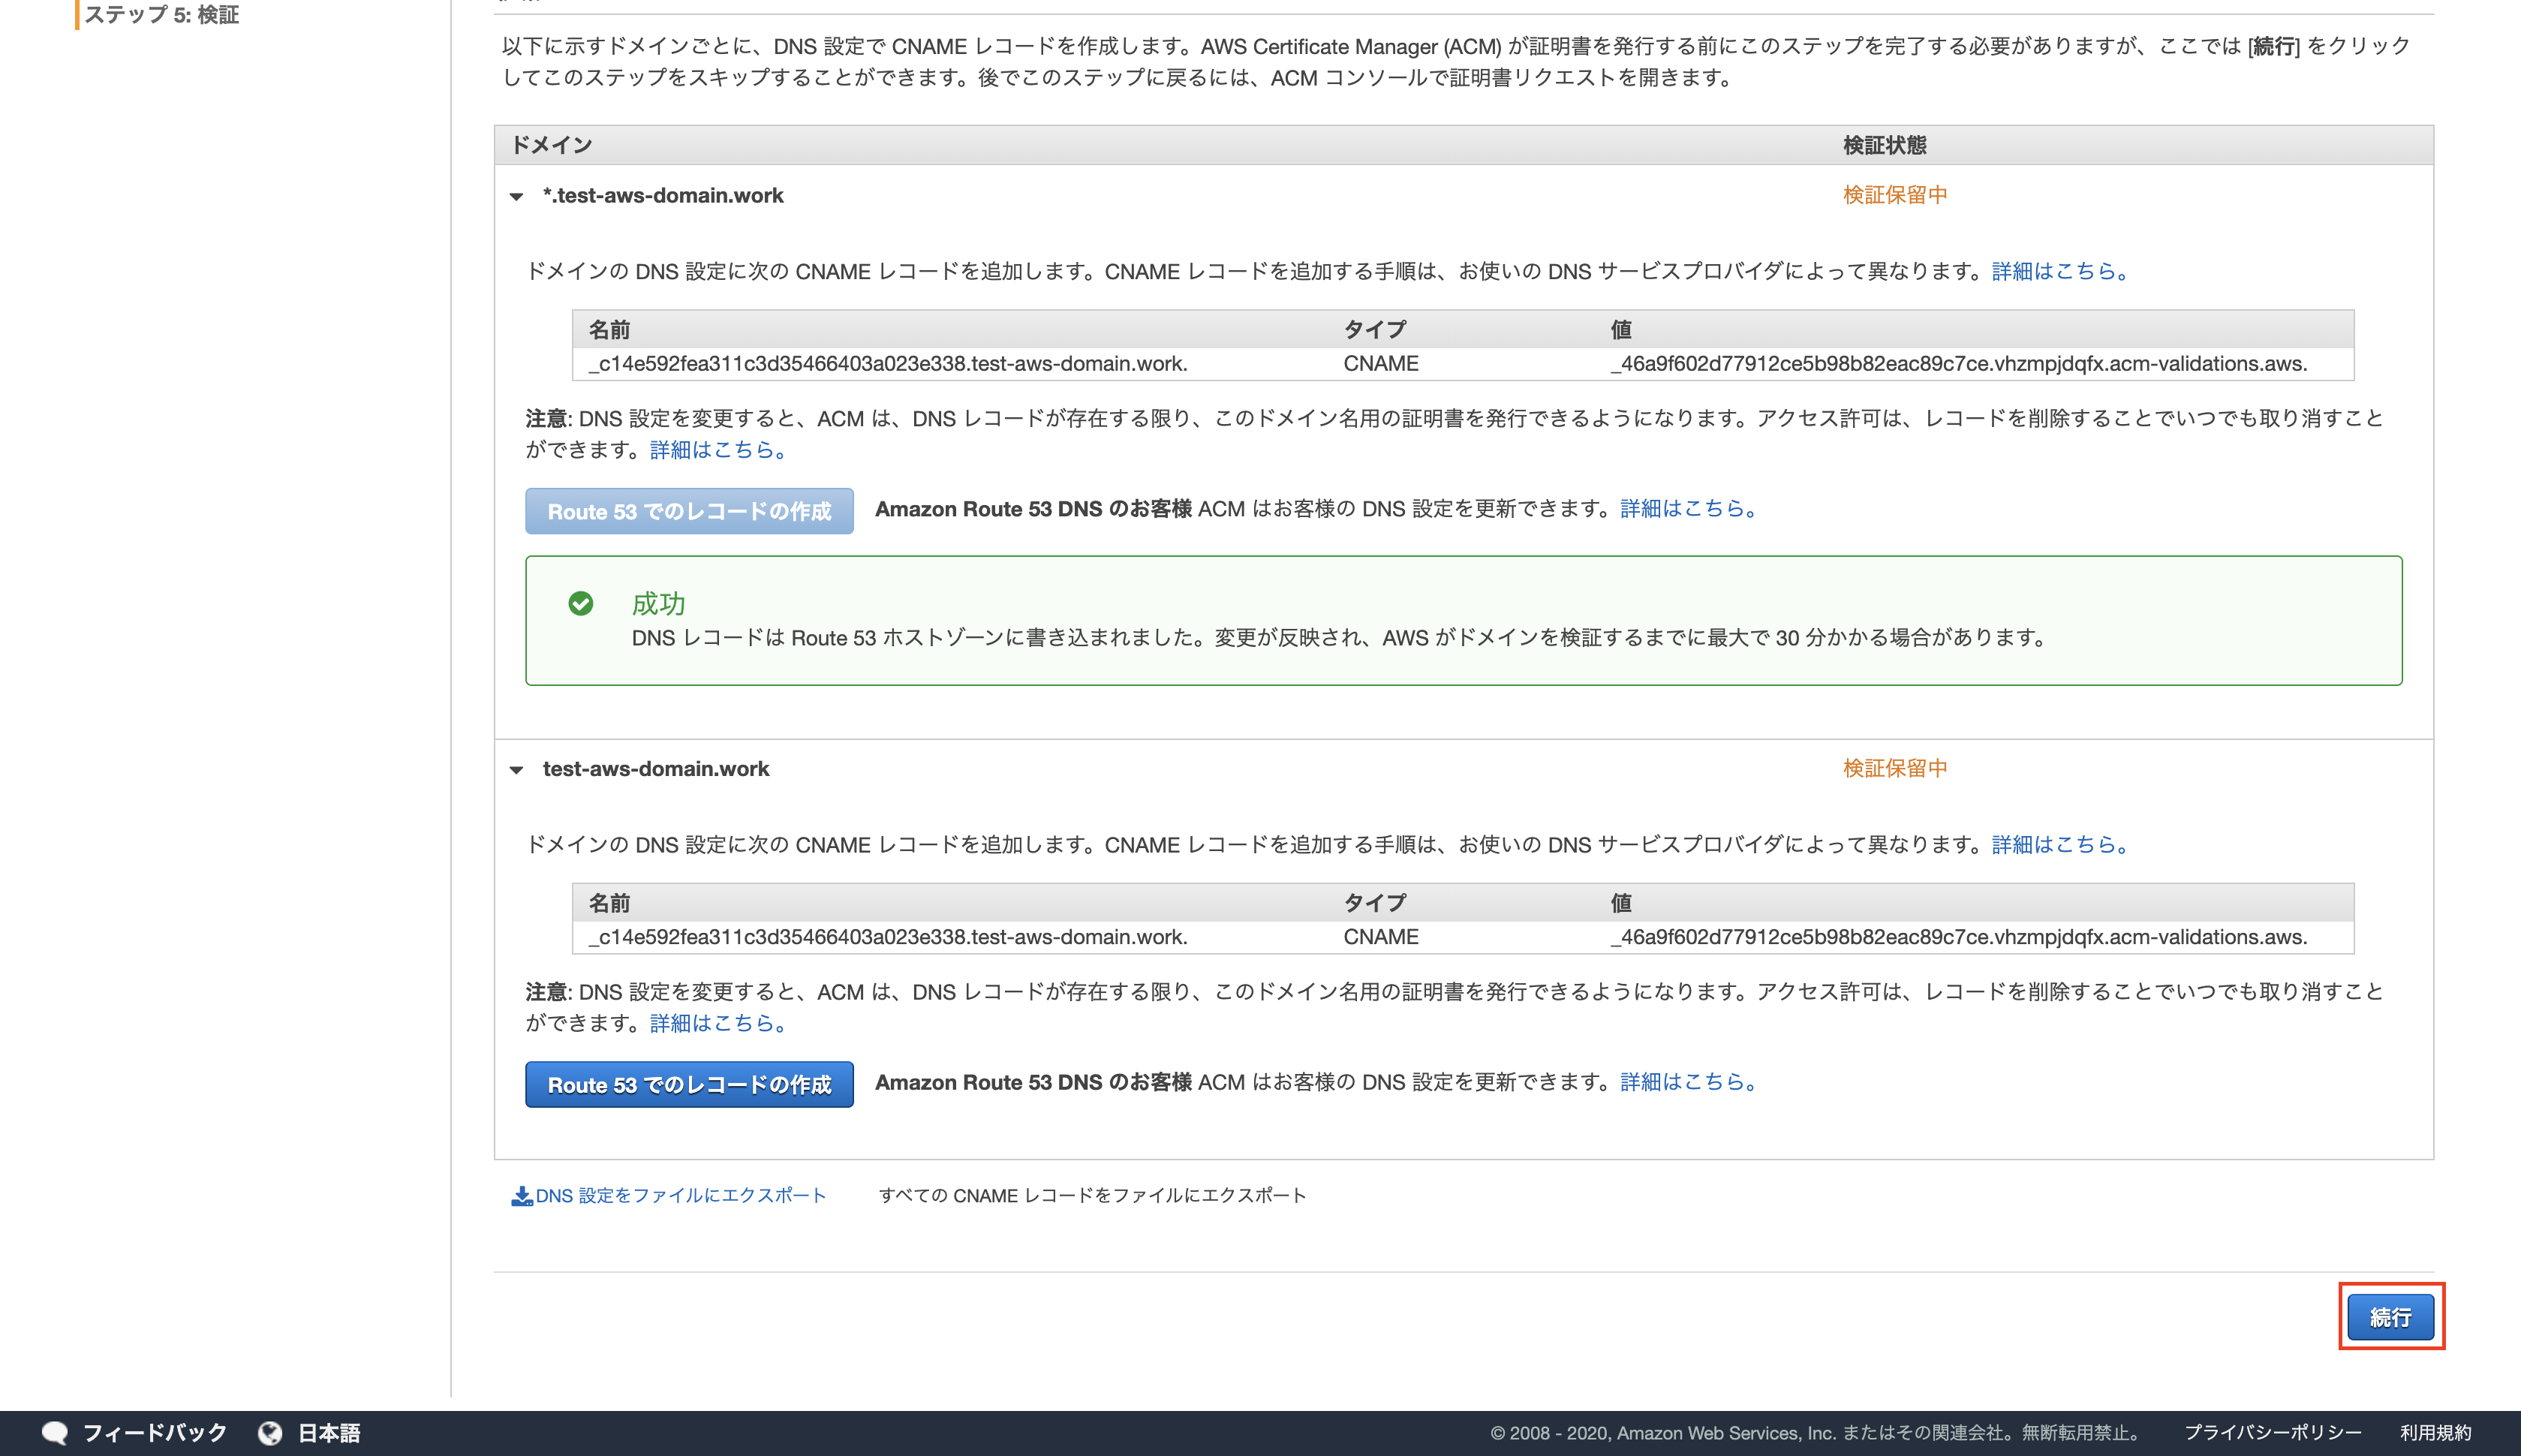Click the globe language icon
The width and height of the screenshot is (2521, 1456).
270,1432
